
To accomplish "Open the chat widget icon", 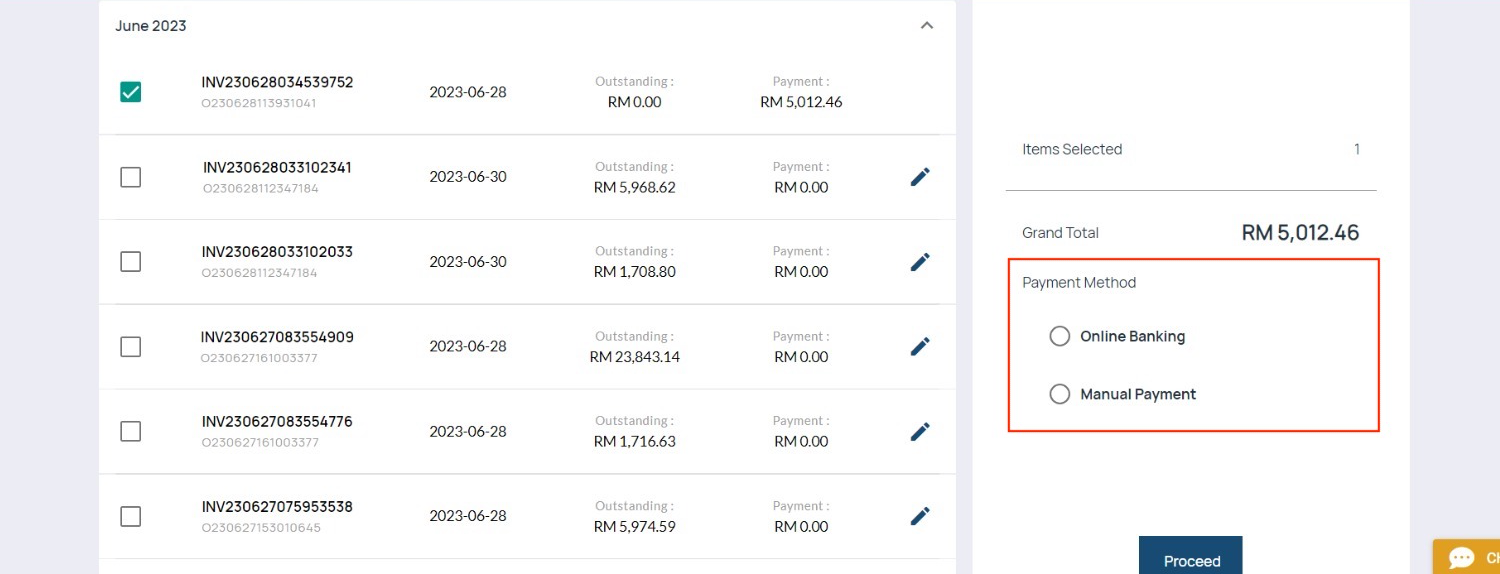I will [1462, 558].
